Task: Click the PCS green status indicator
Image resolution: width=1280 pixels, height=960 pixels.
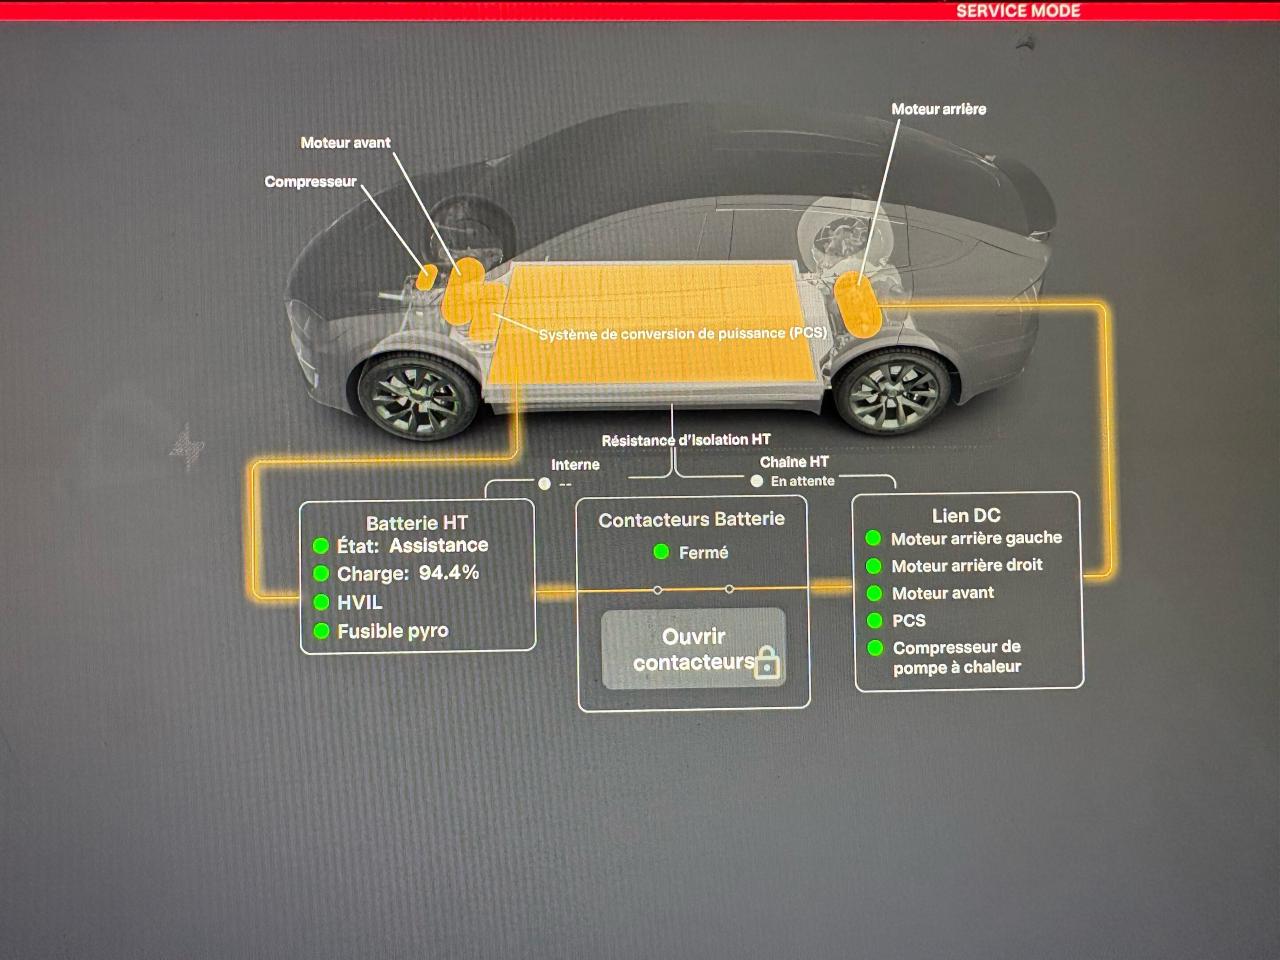Action: 874,620
